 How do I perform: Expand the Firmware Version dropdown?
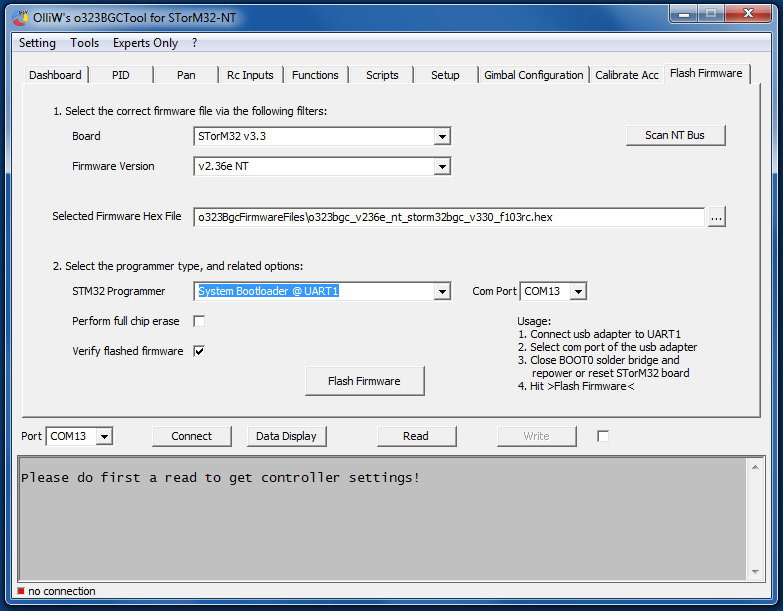[x=442, y=166]
